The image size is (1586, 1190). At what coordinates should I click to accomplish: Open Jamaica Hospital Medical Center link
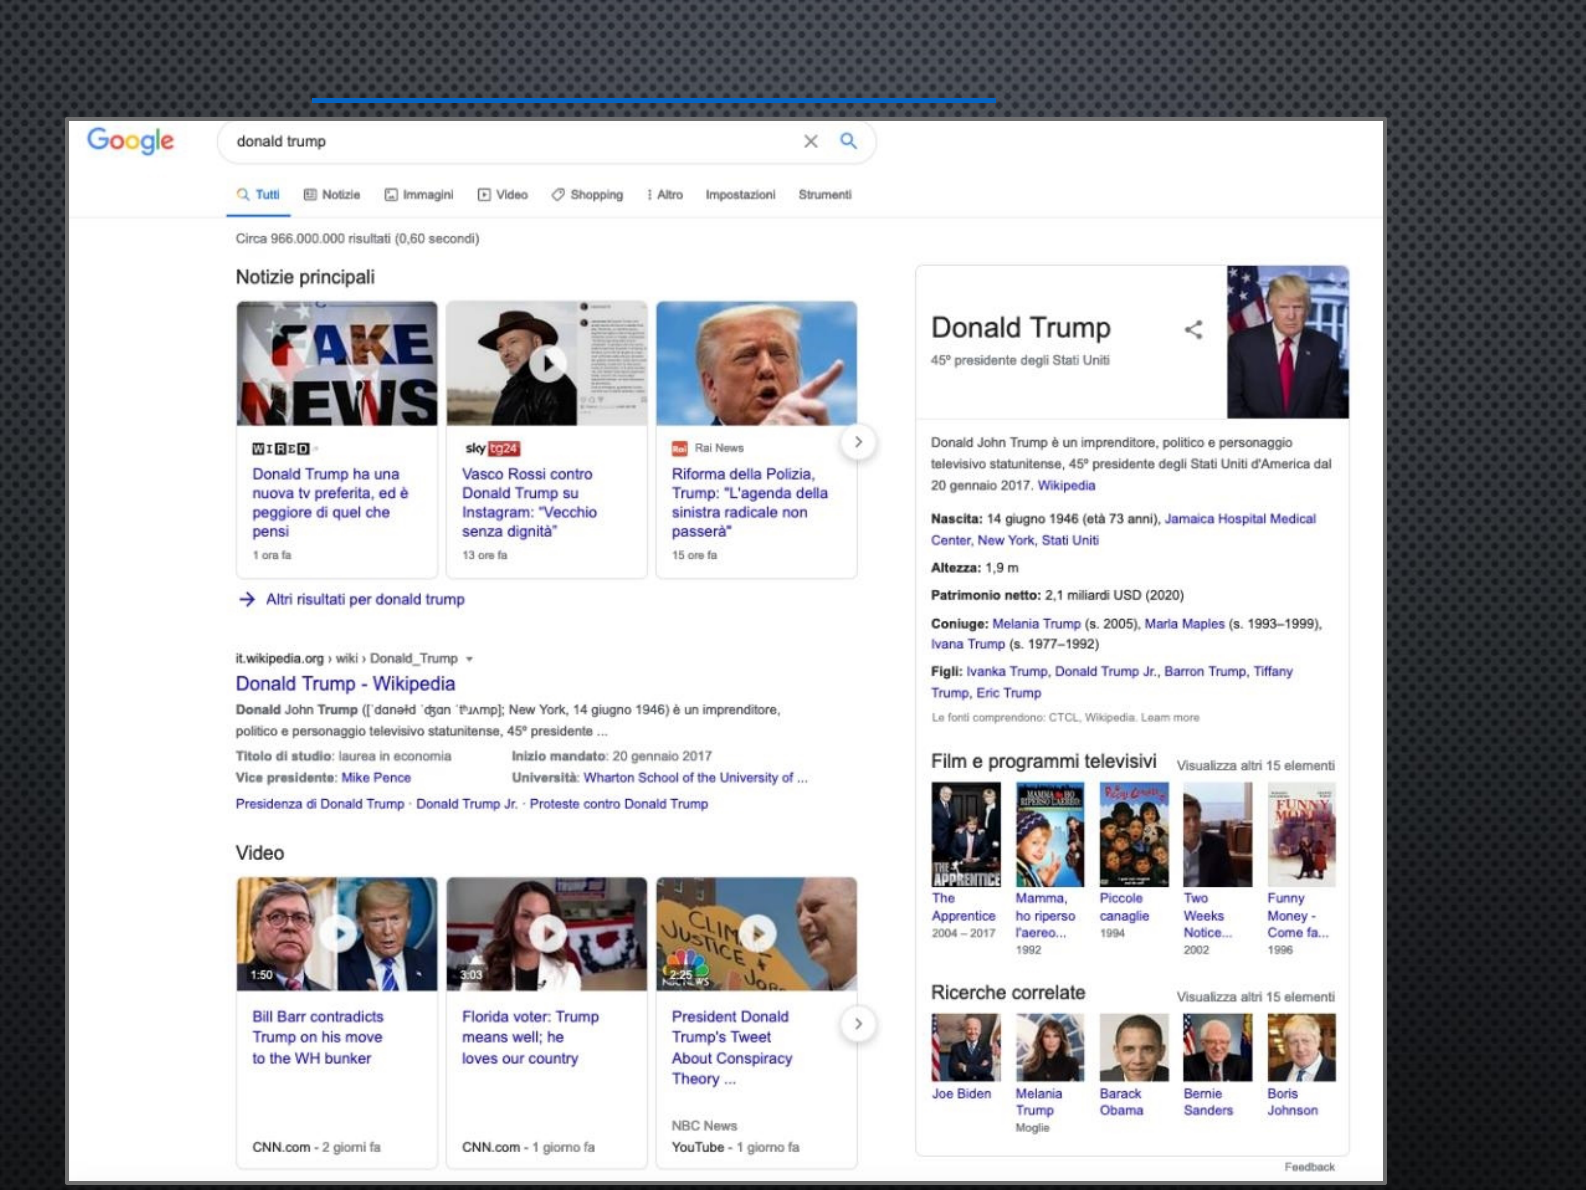pos(1123,529)
